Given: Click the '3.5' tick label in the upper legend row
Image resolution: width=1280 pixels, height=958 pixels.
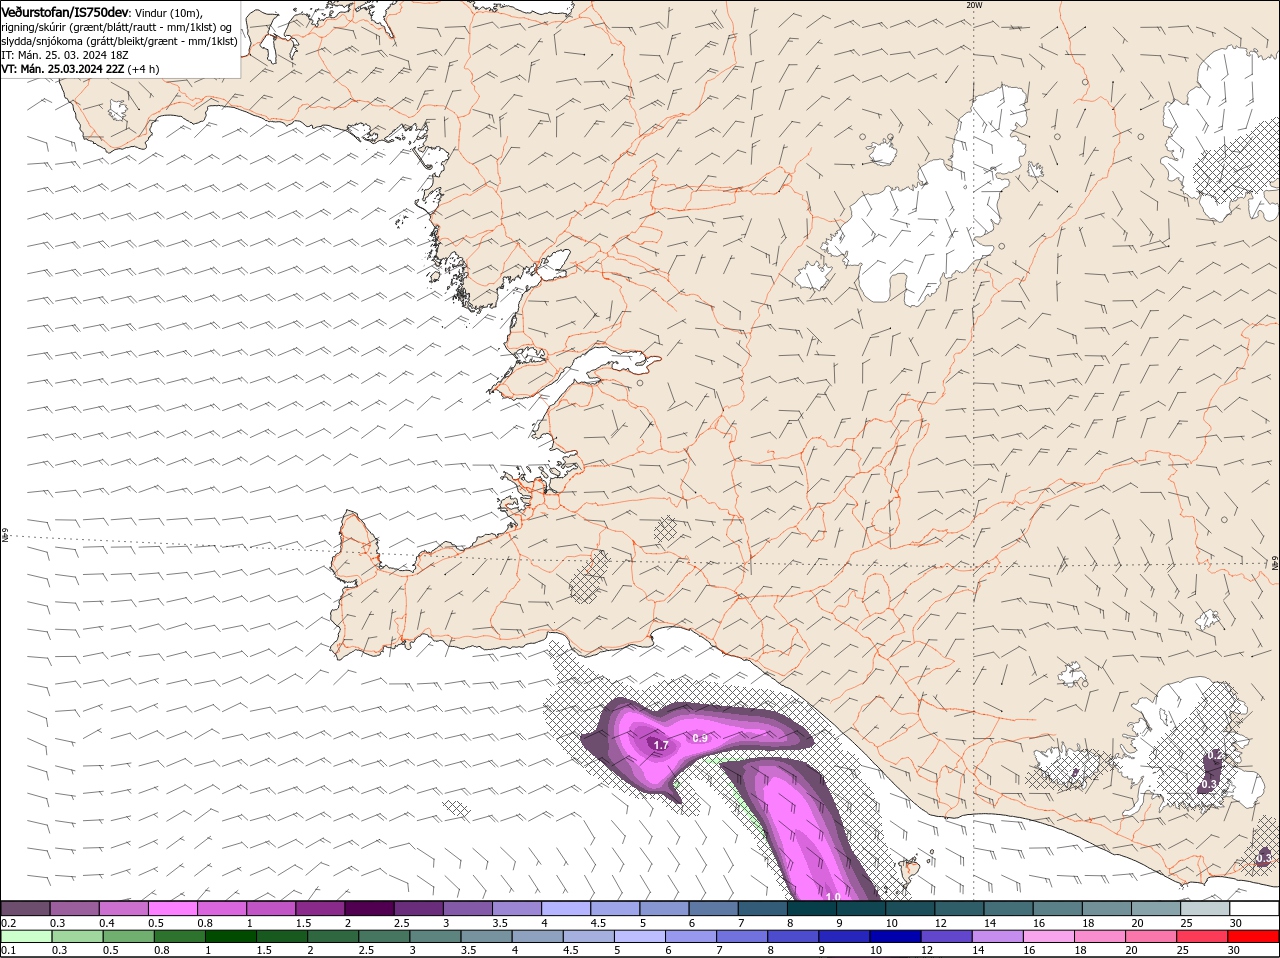Looking at the screenshot, I should click(x=501, y=922).
